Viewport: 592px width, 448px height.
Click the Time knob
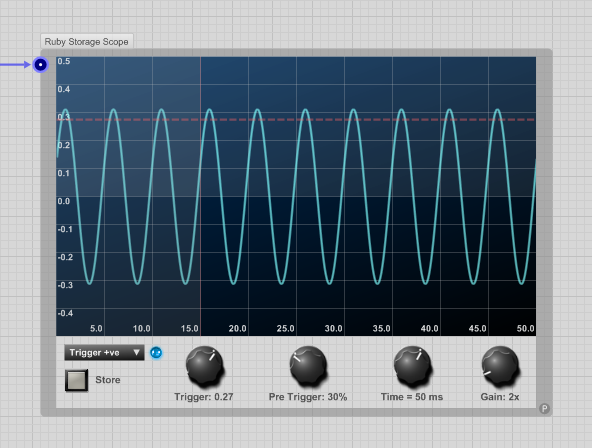tap(412, 366)
